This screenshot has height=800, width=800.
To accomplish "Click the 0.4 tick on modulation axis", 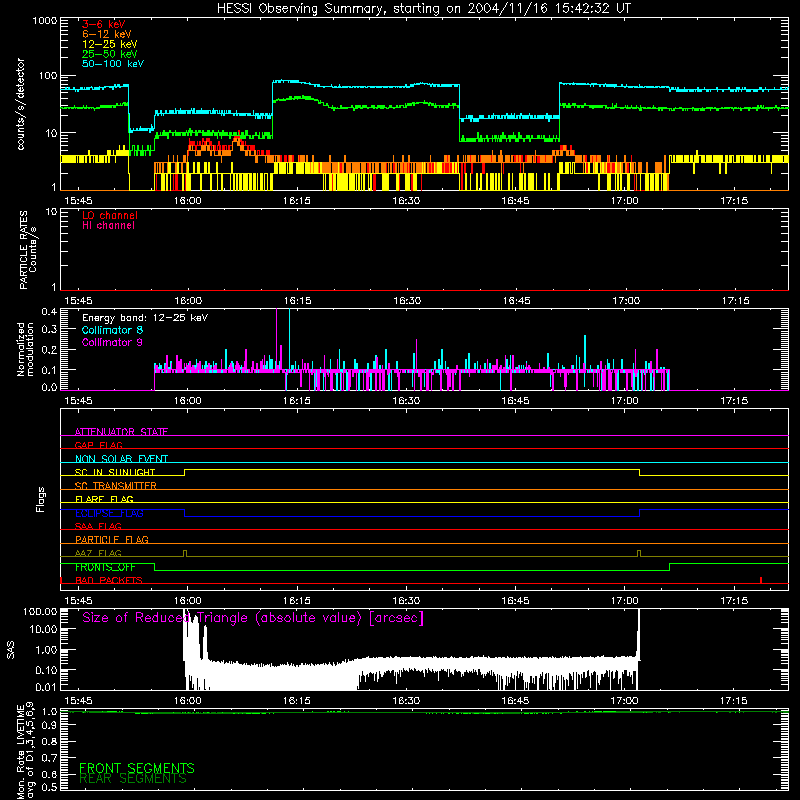I will point(49,312).
